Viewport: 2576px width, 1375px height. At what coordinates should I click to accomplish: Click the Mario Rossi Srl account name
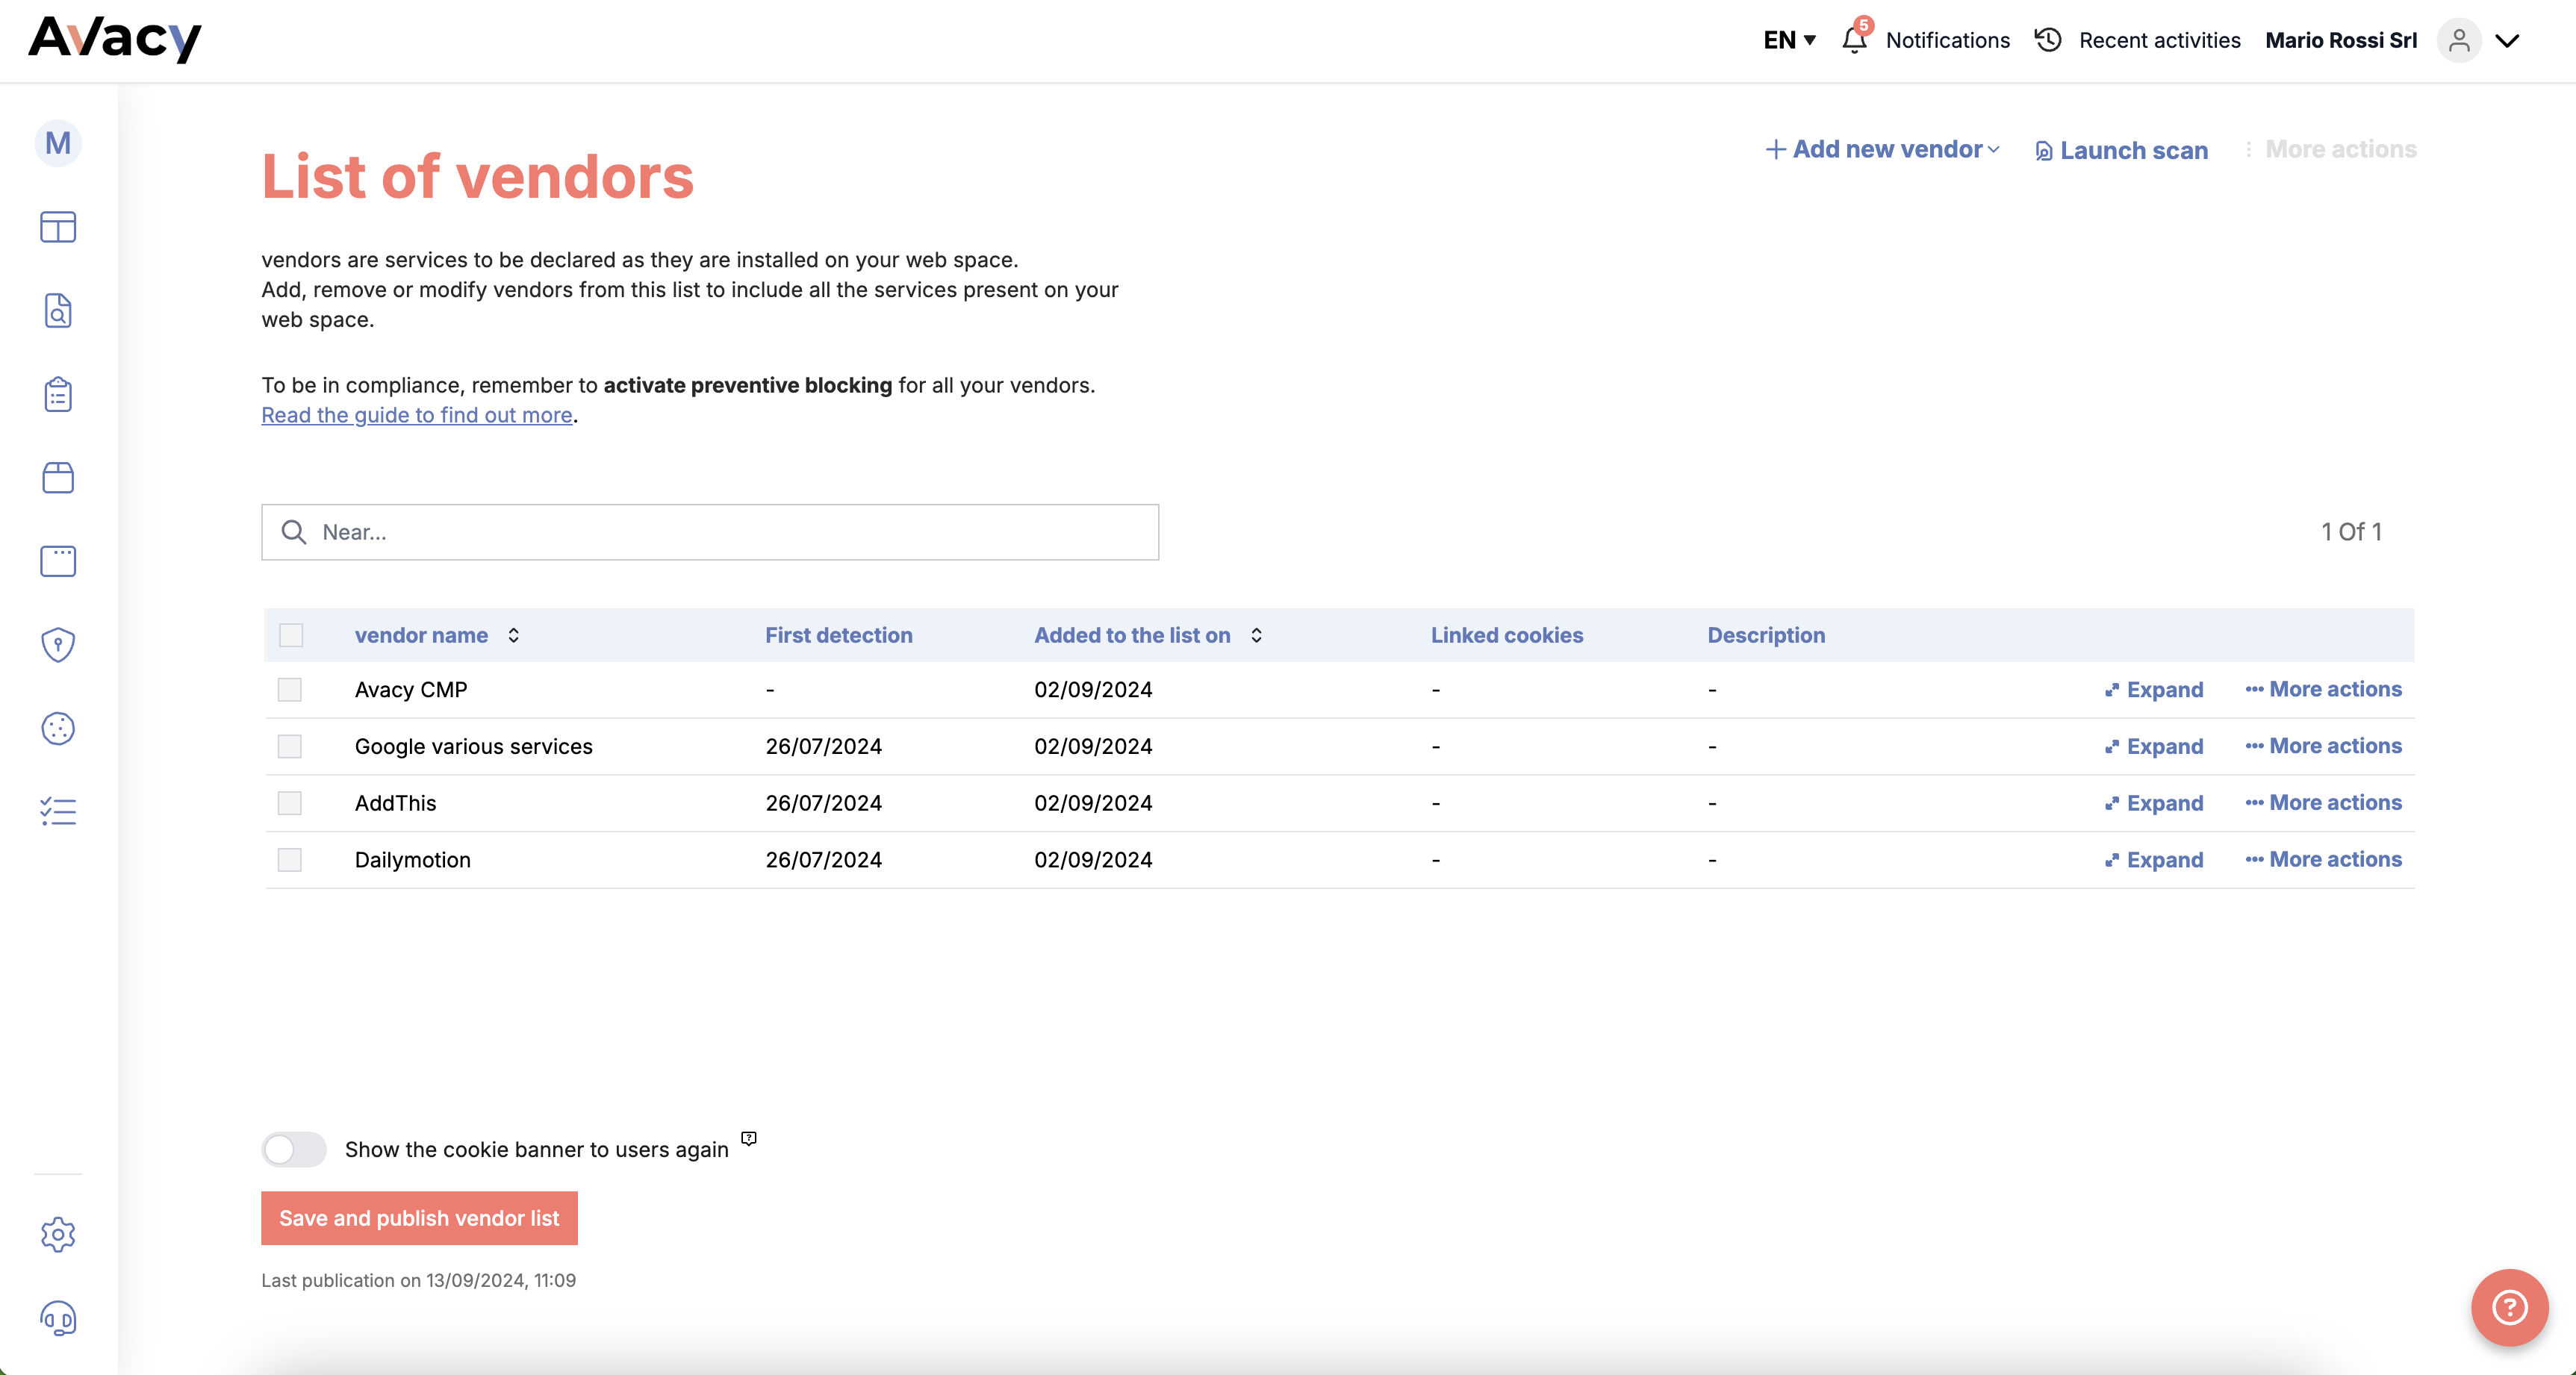pos(2341,40)
